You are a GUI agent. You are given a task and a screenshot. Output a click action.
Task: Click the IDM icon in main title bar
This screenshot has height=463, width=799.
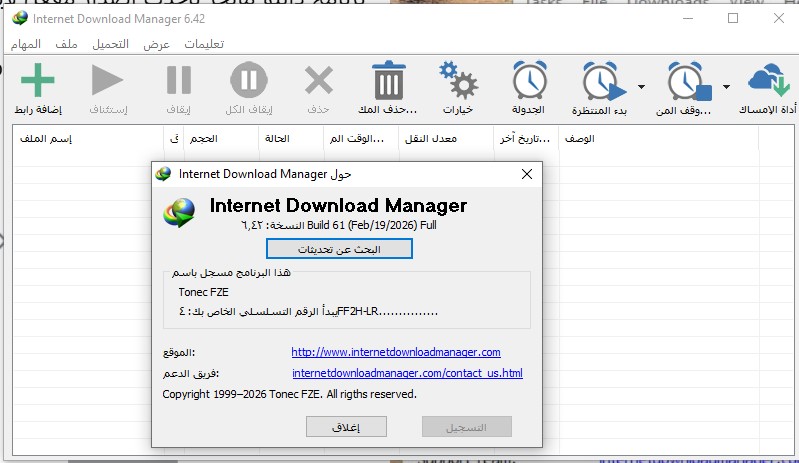pyautogui.click(x=20, y=18)
